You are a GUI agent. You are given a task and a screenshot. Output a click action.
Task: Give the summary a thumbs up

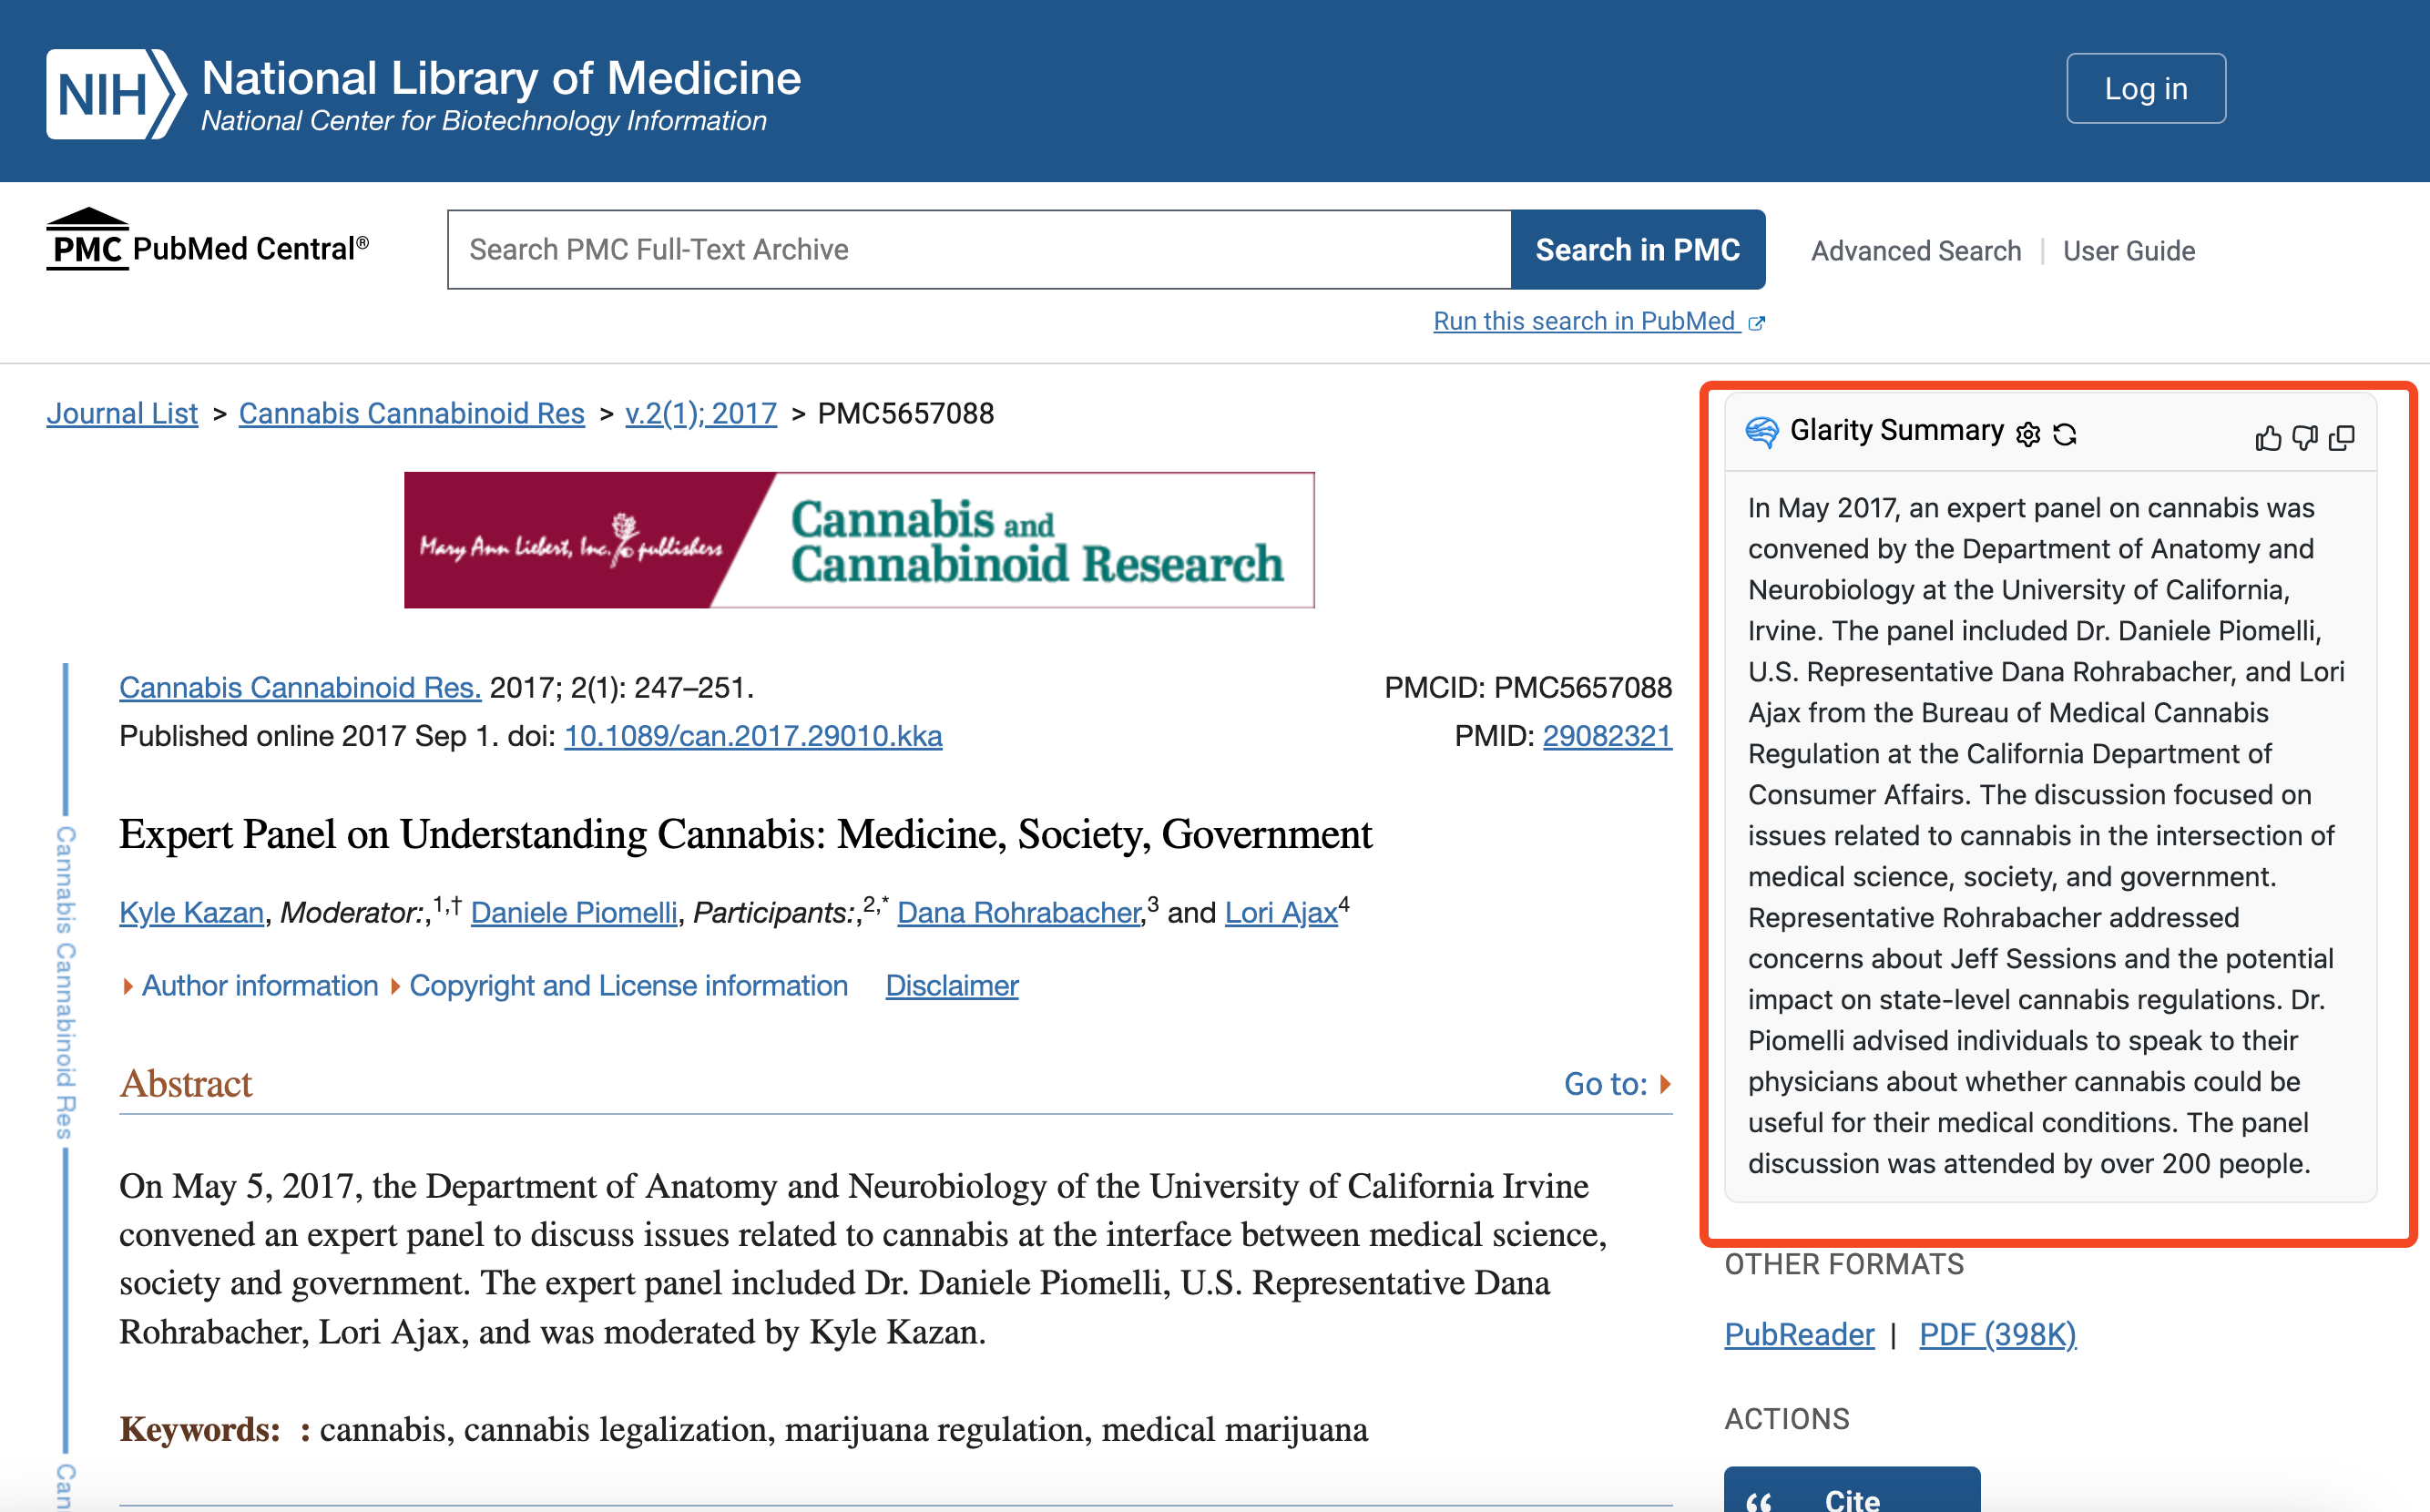[x=2268, y=438]
